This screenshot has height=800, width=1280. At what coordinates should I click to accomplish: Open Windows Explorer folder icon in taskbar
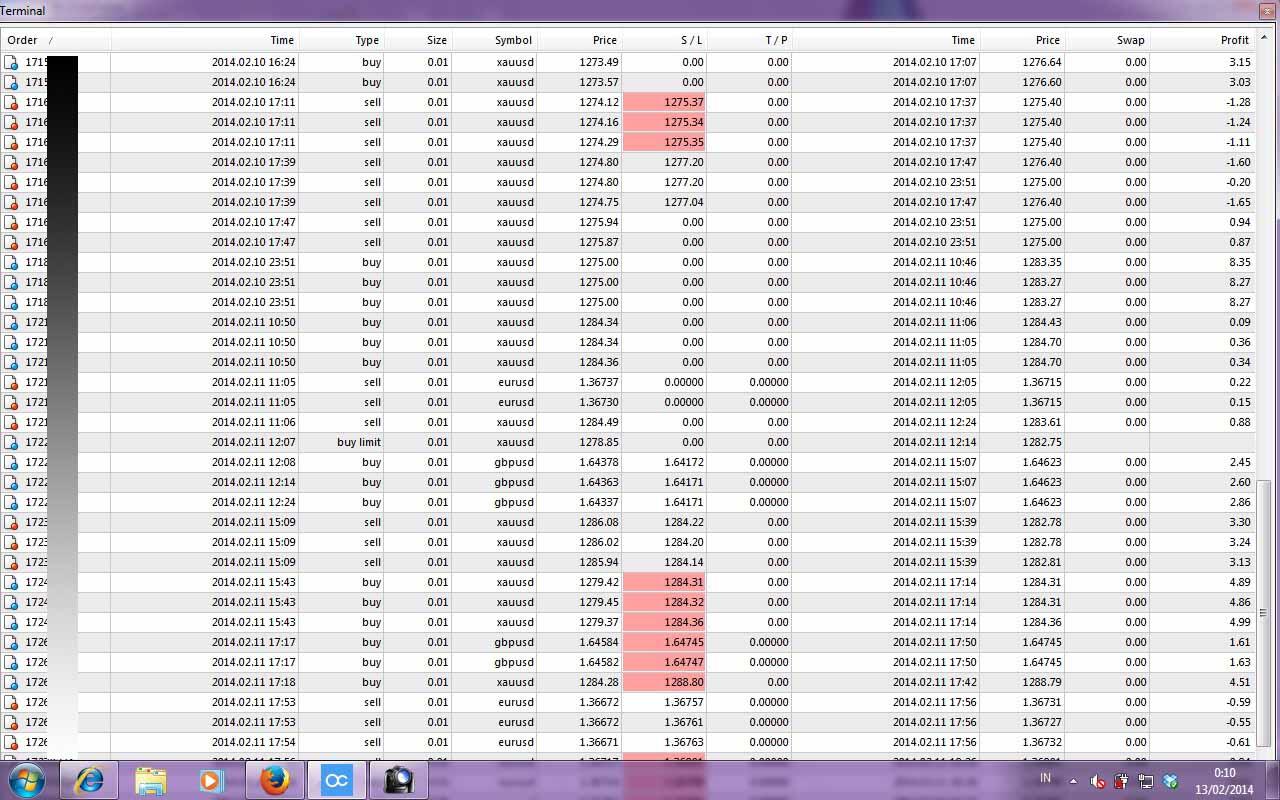[x=150, y=780]
